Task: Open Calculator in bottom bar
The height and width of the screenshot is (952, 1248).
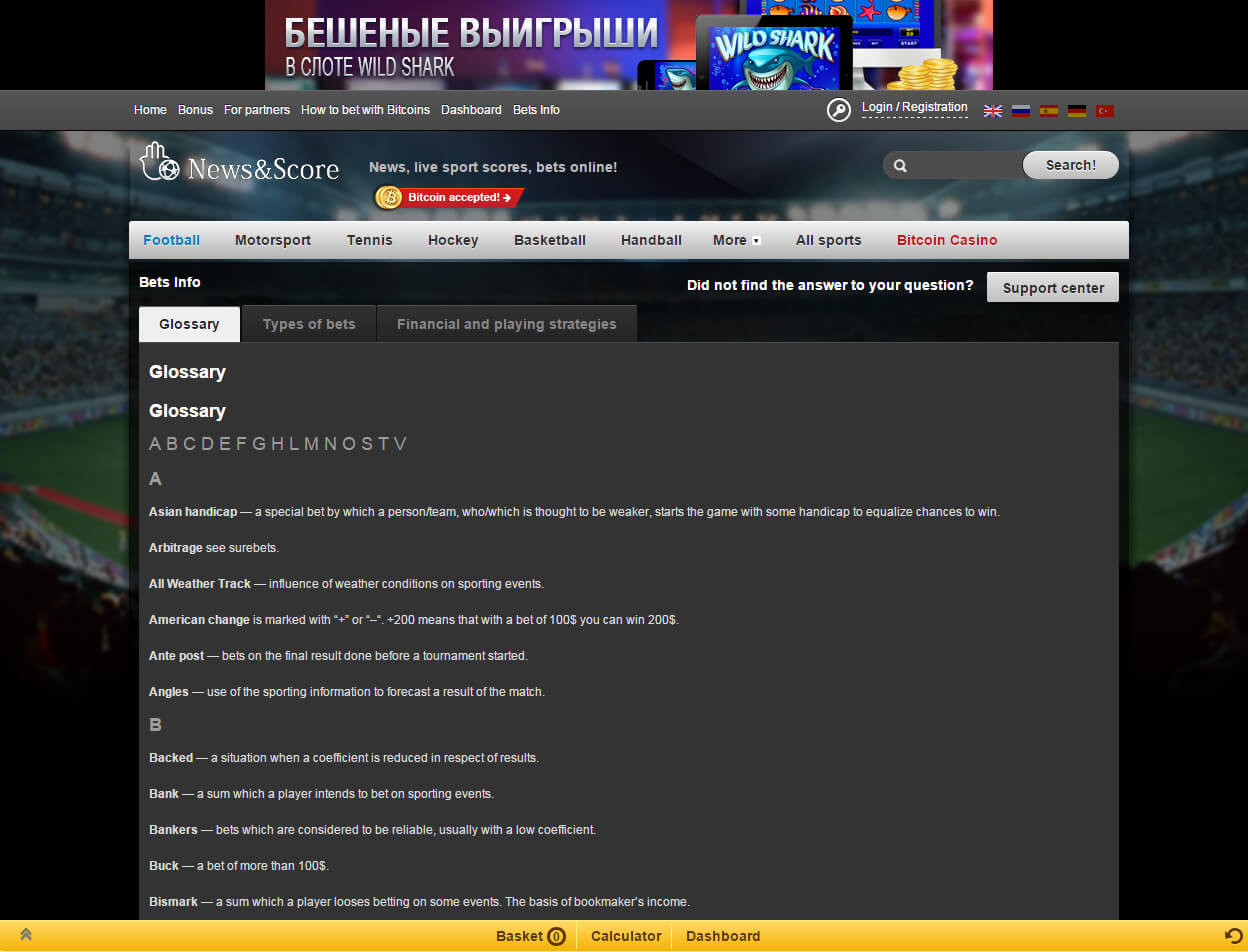Action: click(x=626, y=936)
